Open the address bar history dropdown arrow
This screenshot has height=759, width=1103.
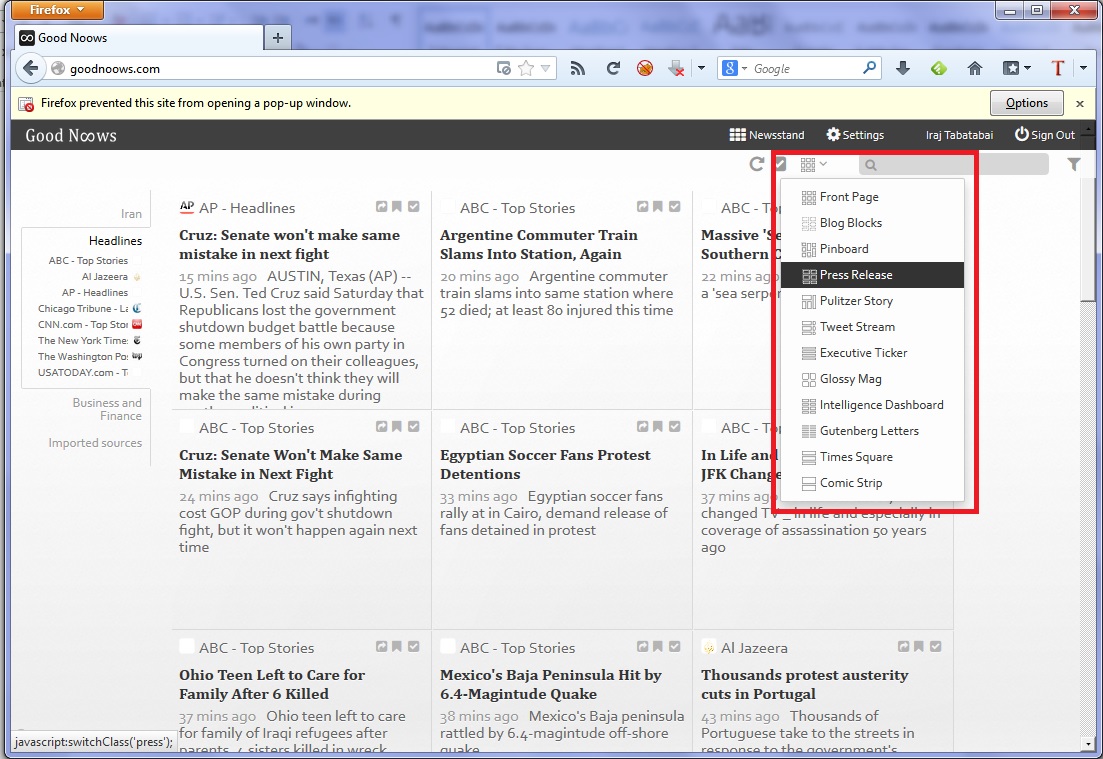tap(545, 68)
